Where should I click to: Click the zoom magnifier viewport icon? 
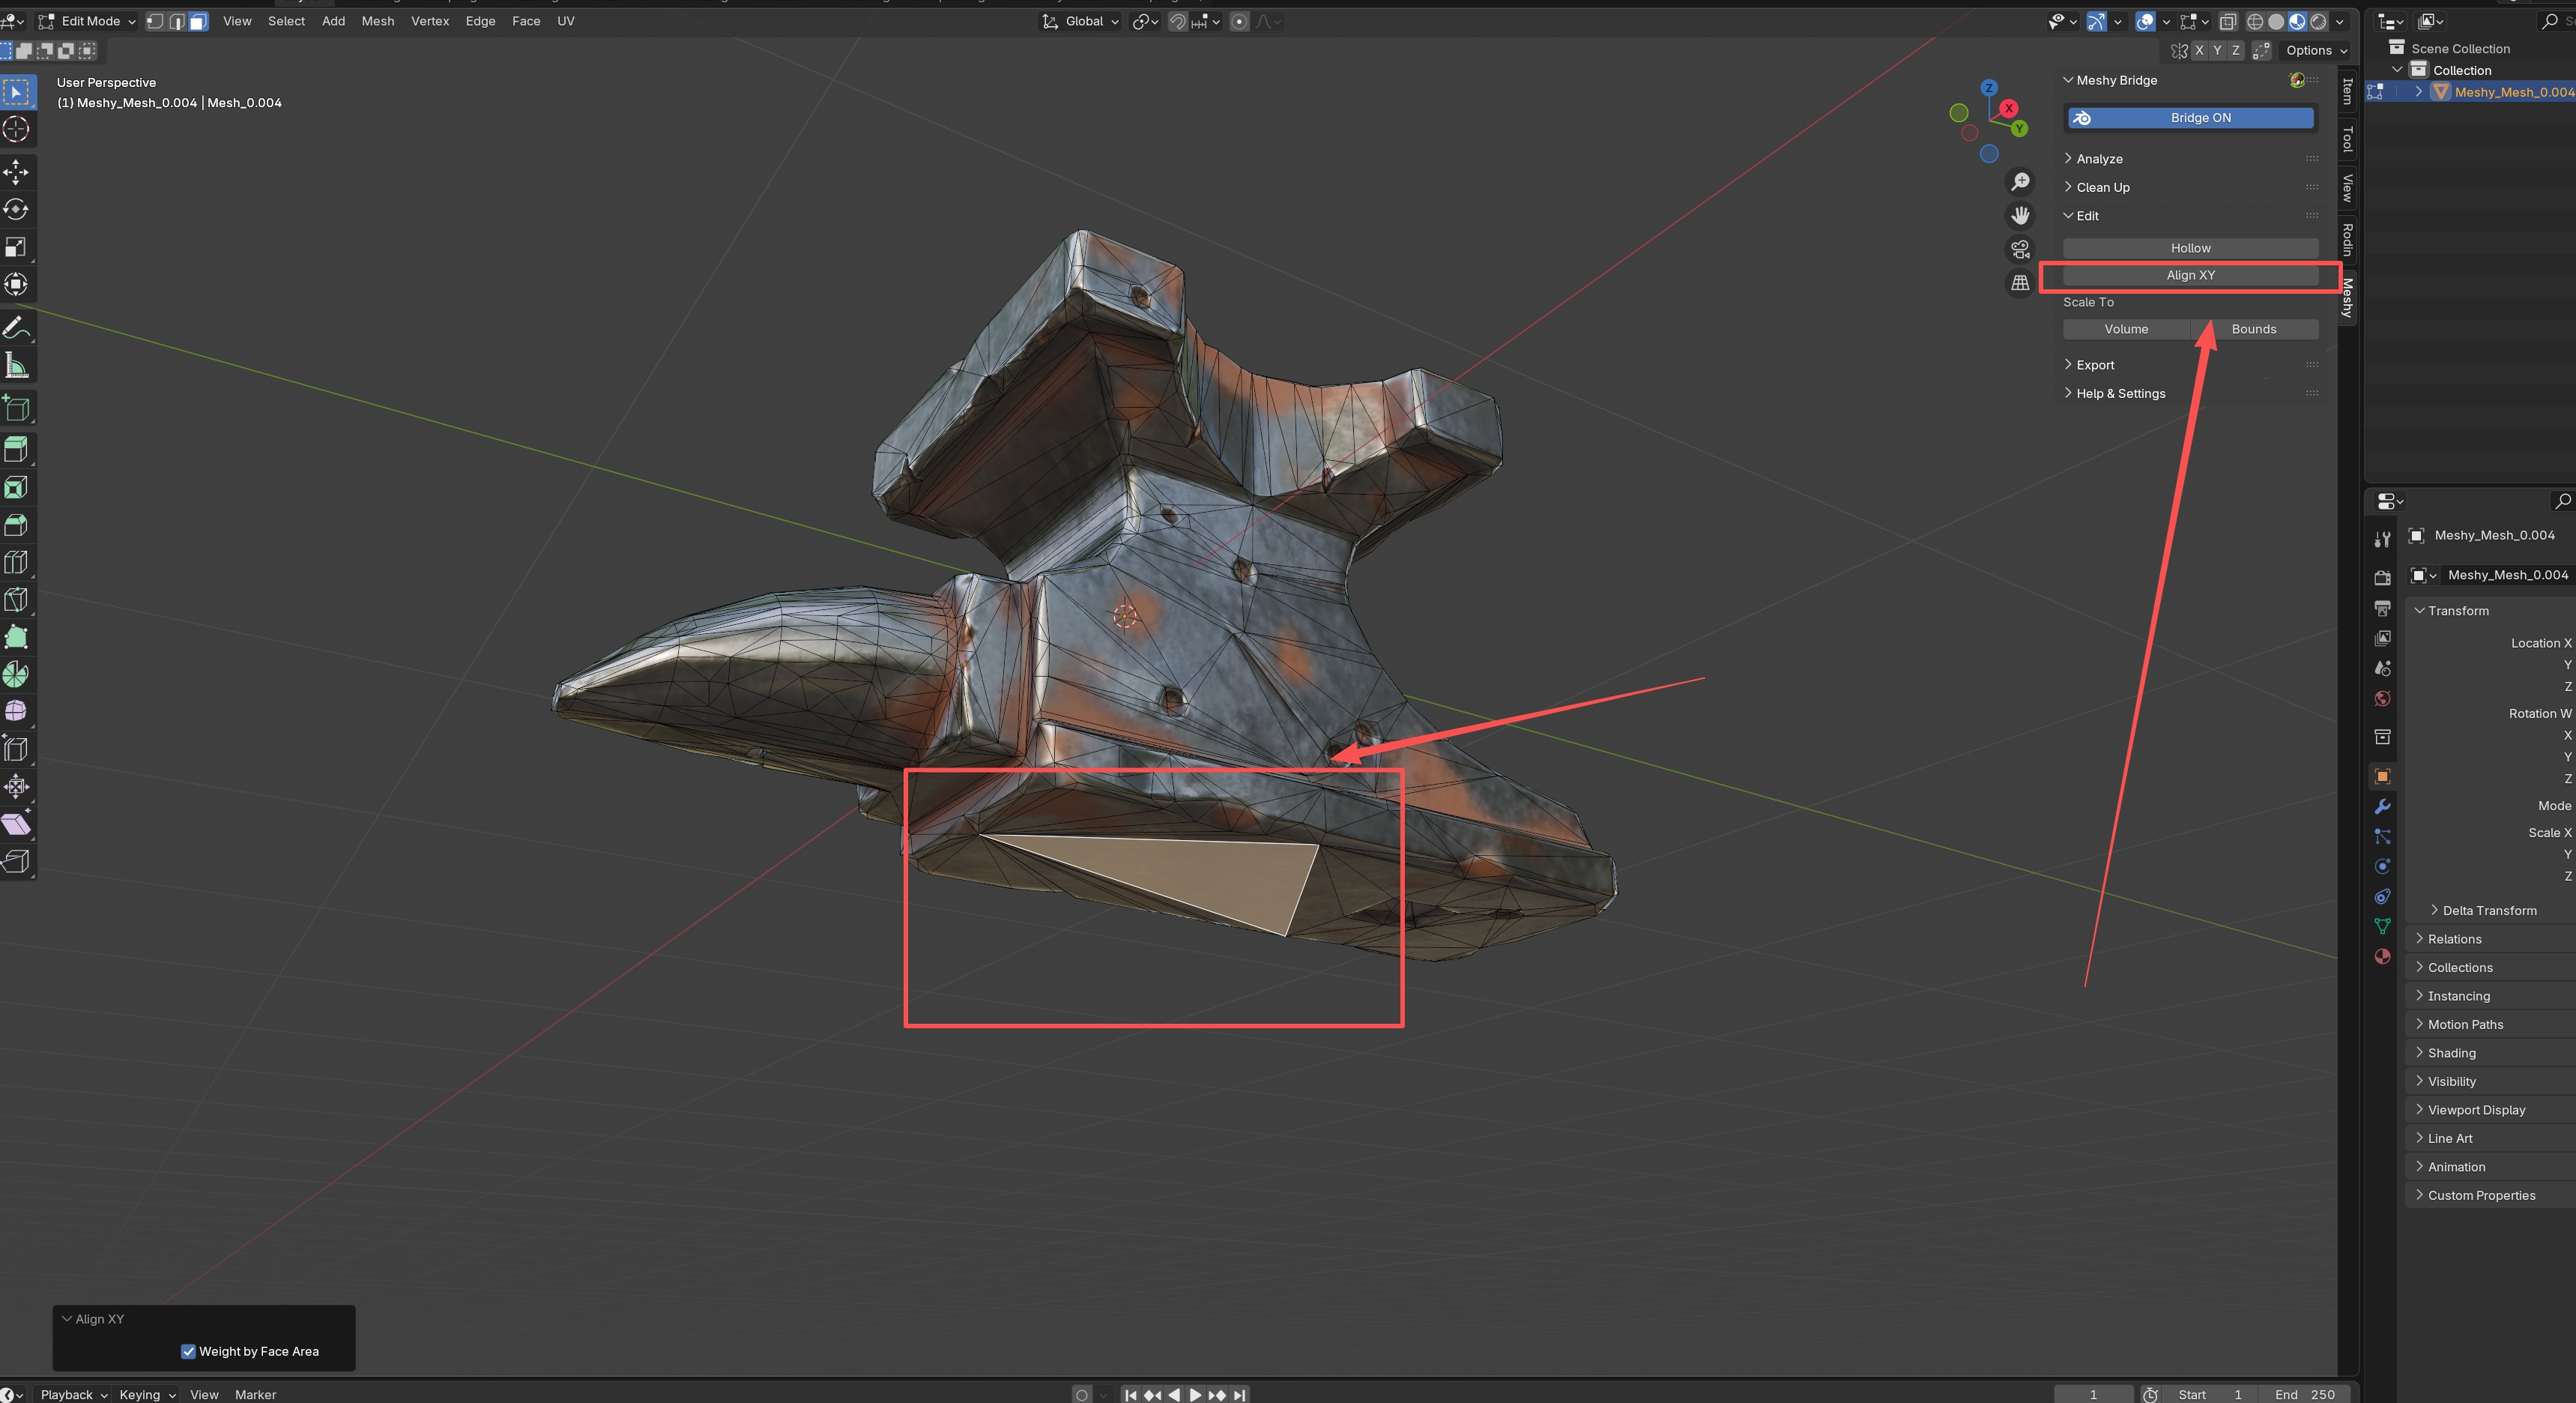[x=2020, y=181]
